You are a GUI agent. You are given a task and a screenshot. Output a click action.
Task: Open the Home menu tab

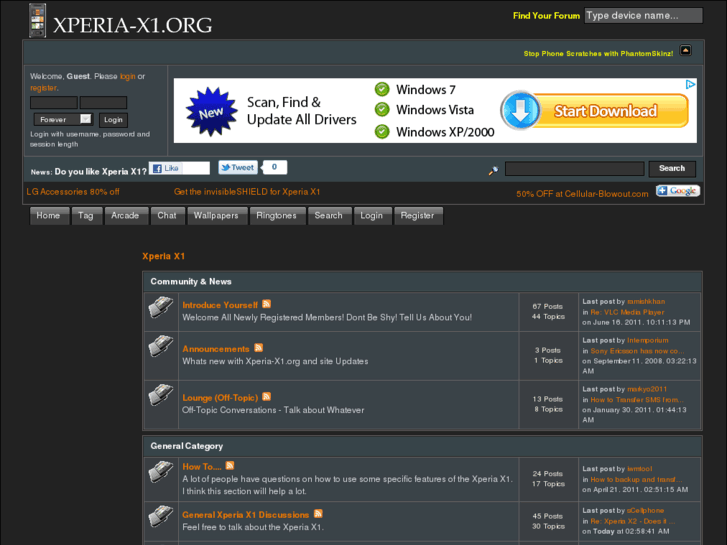pyautogui.click(x=48, y=216)
